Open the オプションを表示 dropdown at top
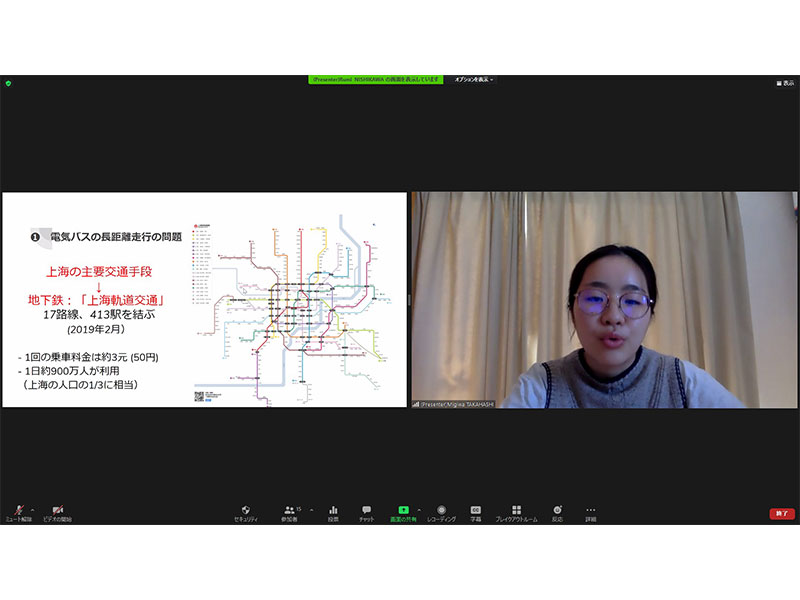800x600 pixels. click(474, 79)
